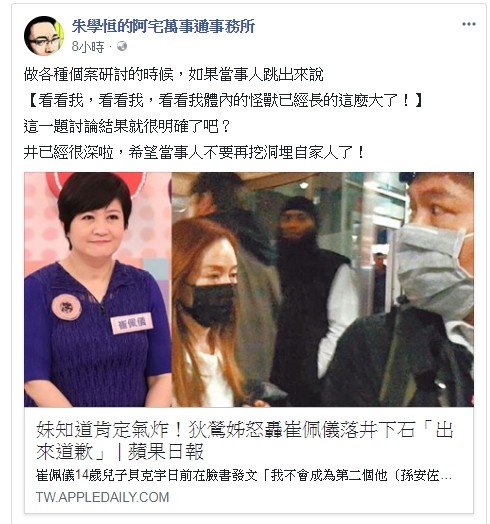This screenshot has height=524, width=490.
Task: Click the page's cartoon profile avatar
Action: click(x=44, y=36)
